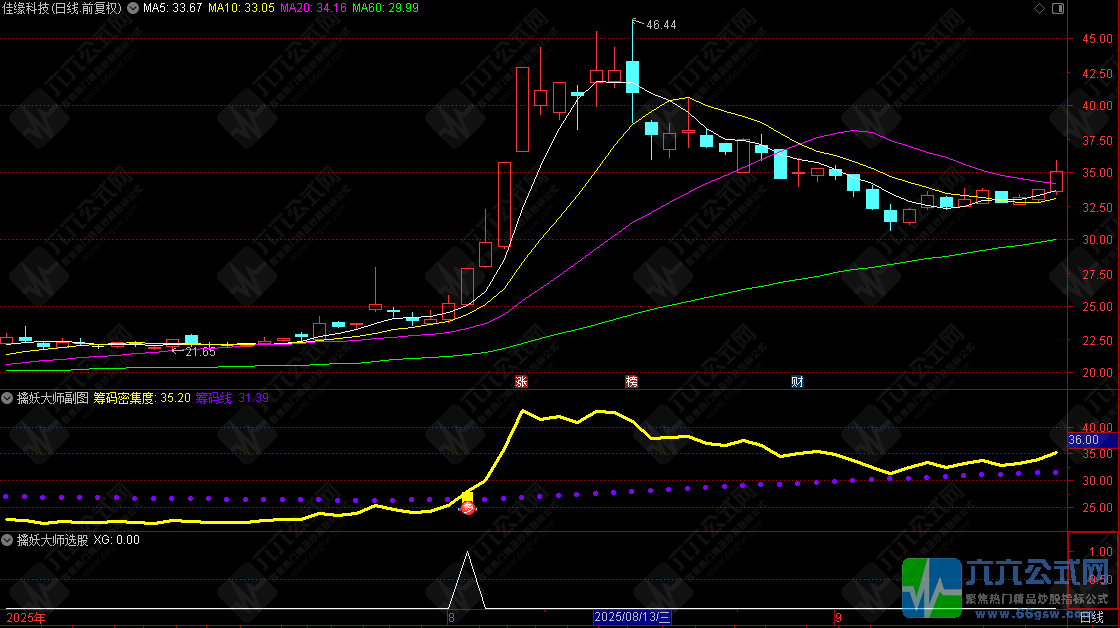The image size is (1120, 628).
Task: Click the MA5: 33.67 label
Action: pos(172,8)
